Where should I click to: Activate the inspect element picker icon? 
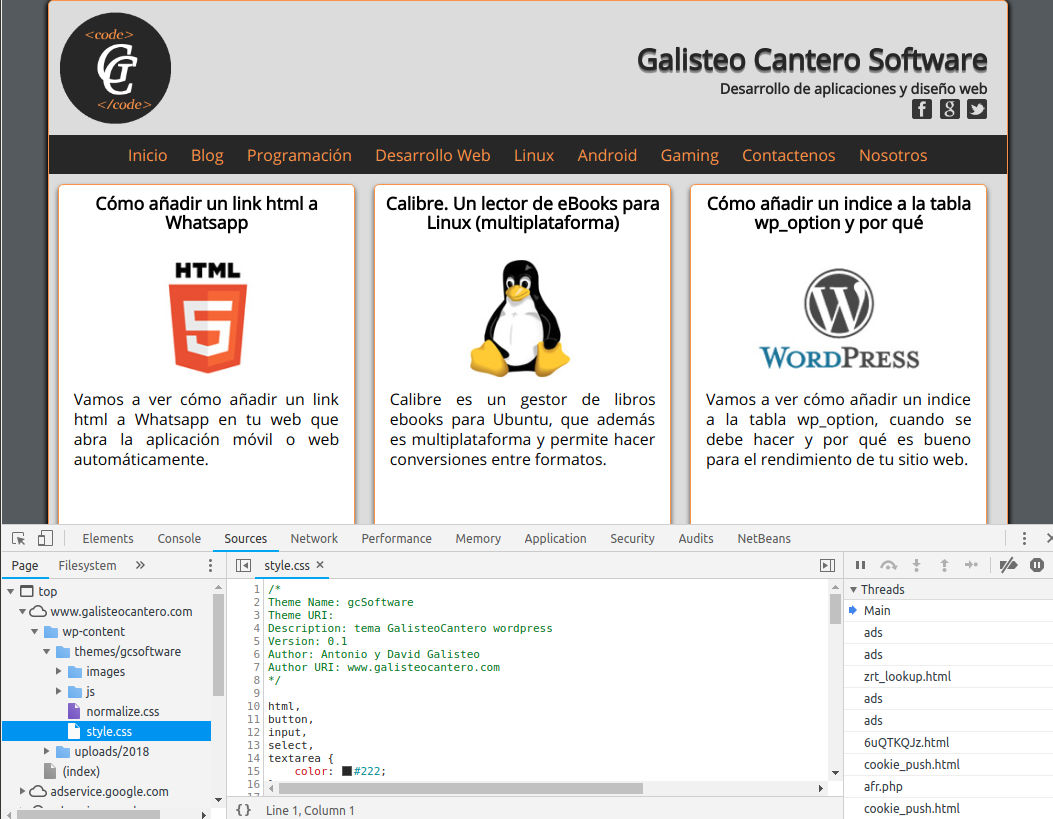tap(19, 538)
